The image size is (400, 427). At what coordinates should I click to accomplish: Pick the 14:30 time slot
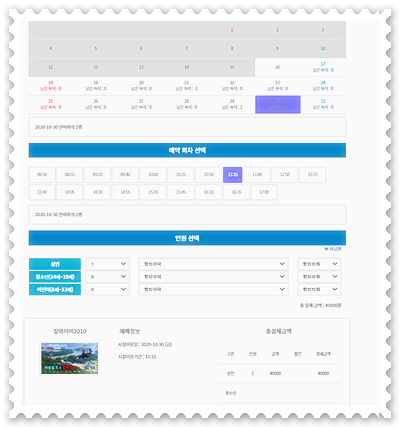point(97,192)
